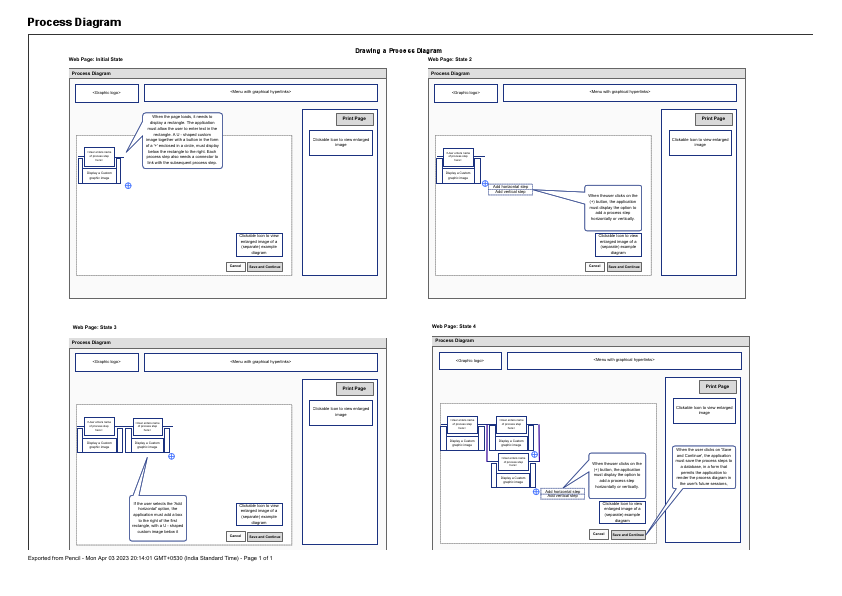
Task: Click the menu with graphical hyperlinks bar
Action: click(x=261, y=94)
